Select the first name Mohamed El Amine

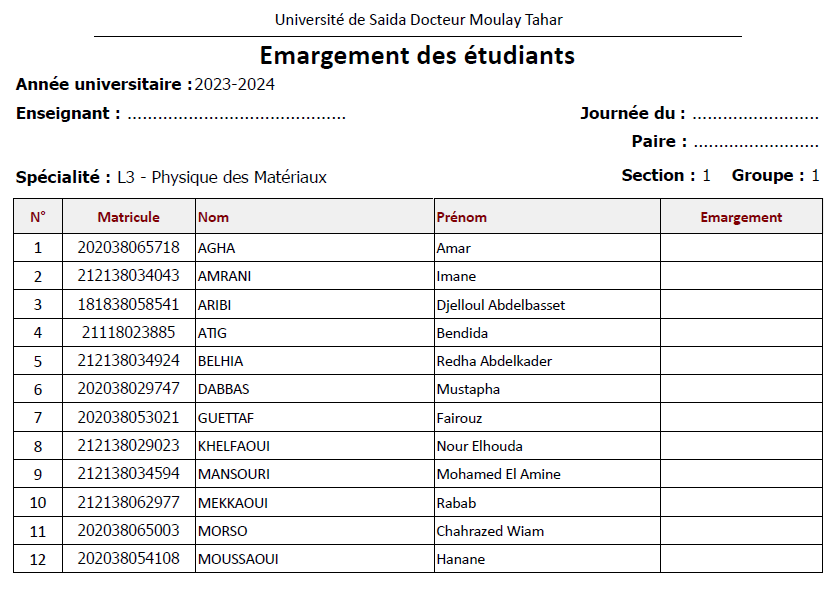pos(498,474)
